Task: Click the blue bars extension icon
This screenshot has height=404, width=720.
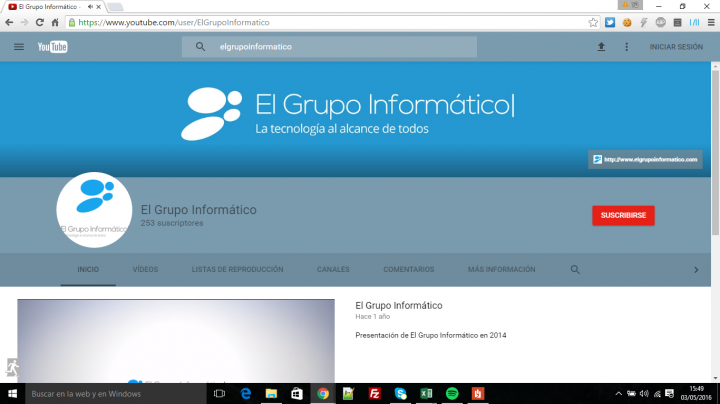Action: click(694, 22)
